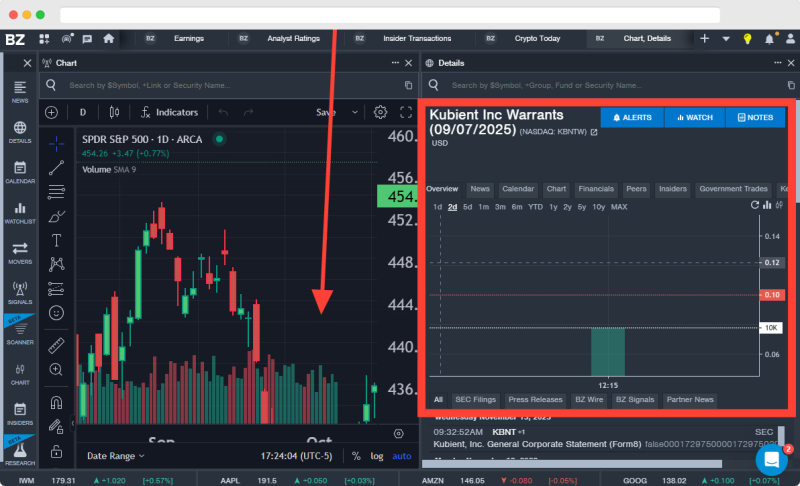Image resolution: width=800 pixels, height=486 pixels.
Task: Toggle log scale on chart
Action: (x=377, y=456)
